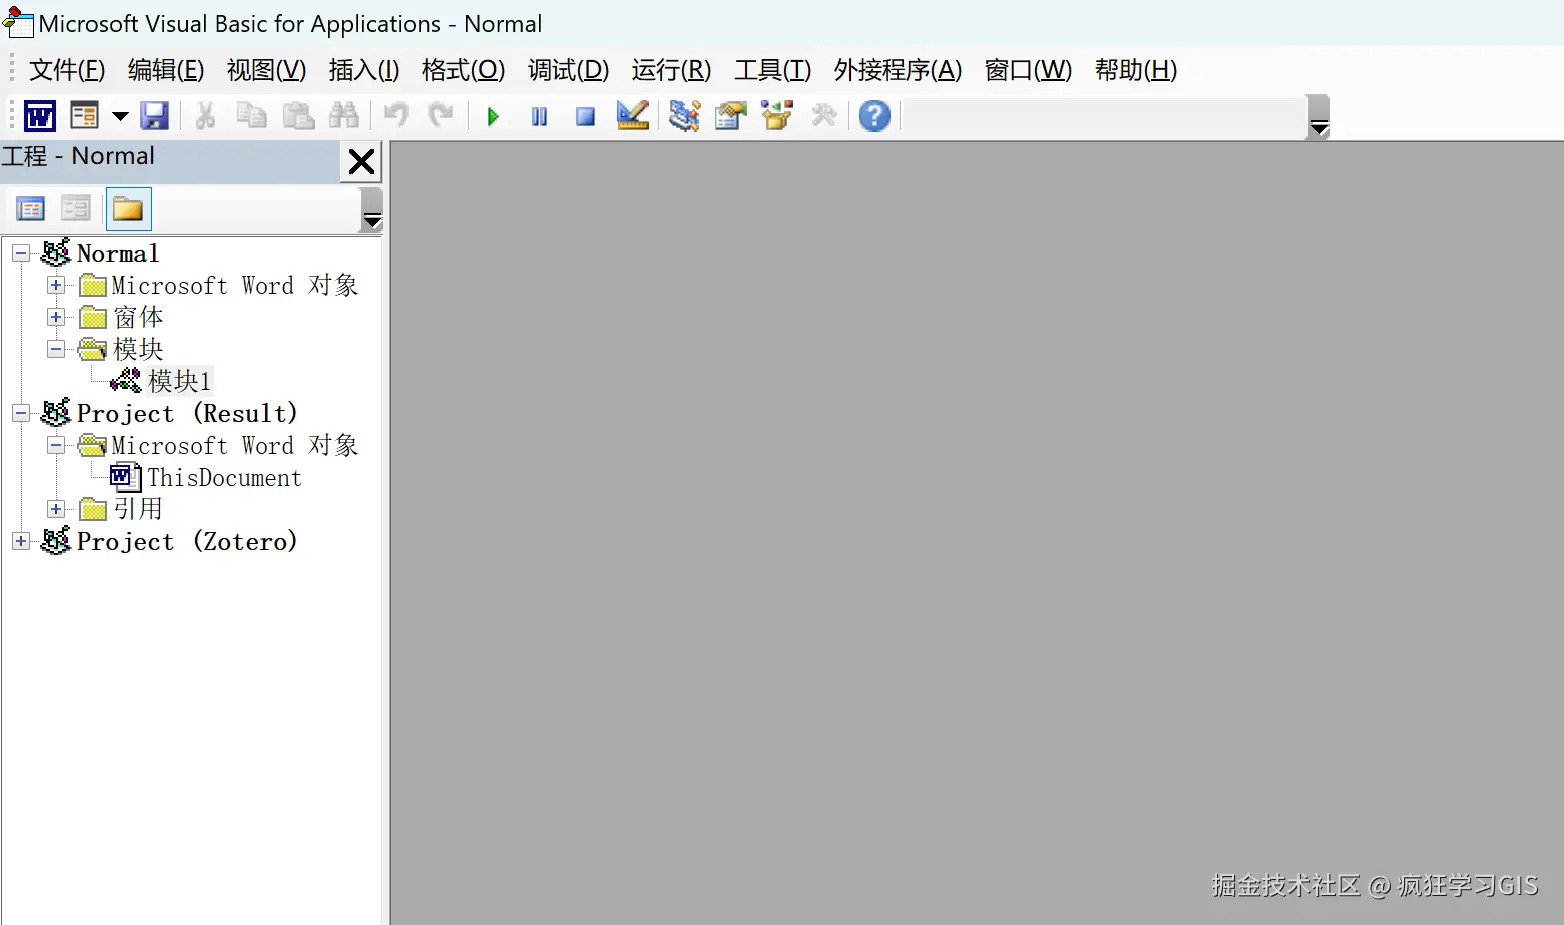1564x925 pixels.
Task: Select Project (Result) label
Action: 187,414
